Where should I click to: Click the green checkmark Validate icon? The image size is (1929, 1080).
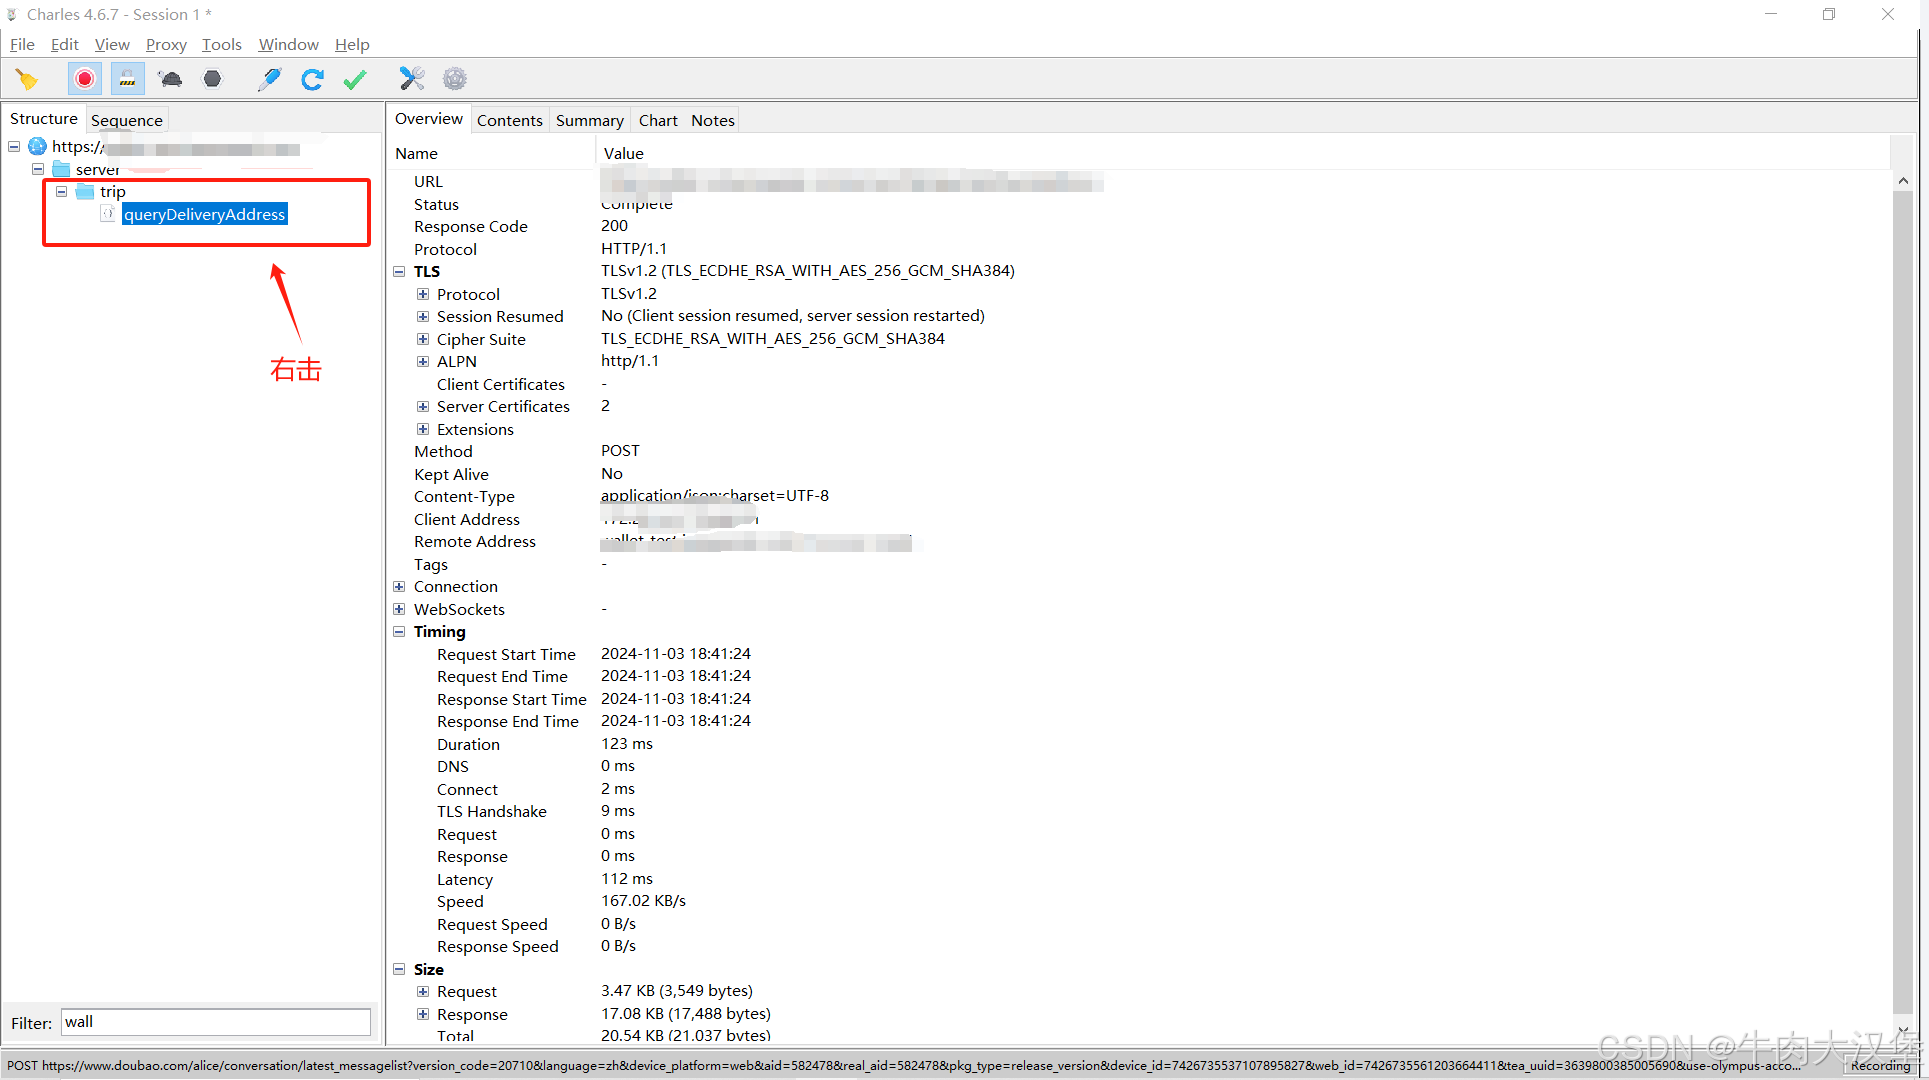[355, 79]
